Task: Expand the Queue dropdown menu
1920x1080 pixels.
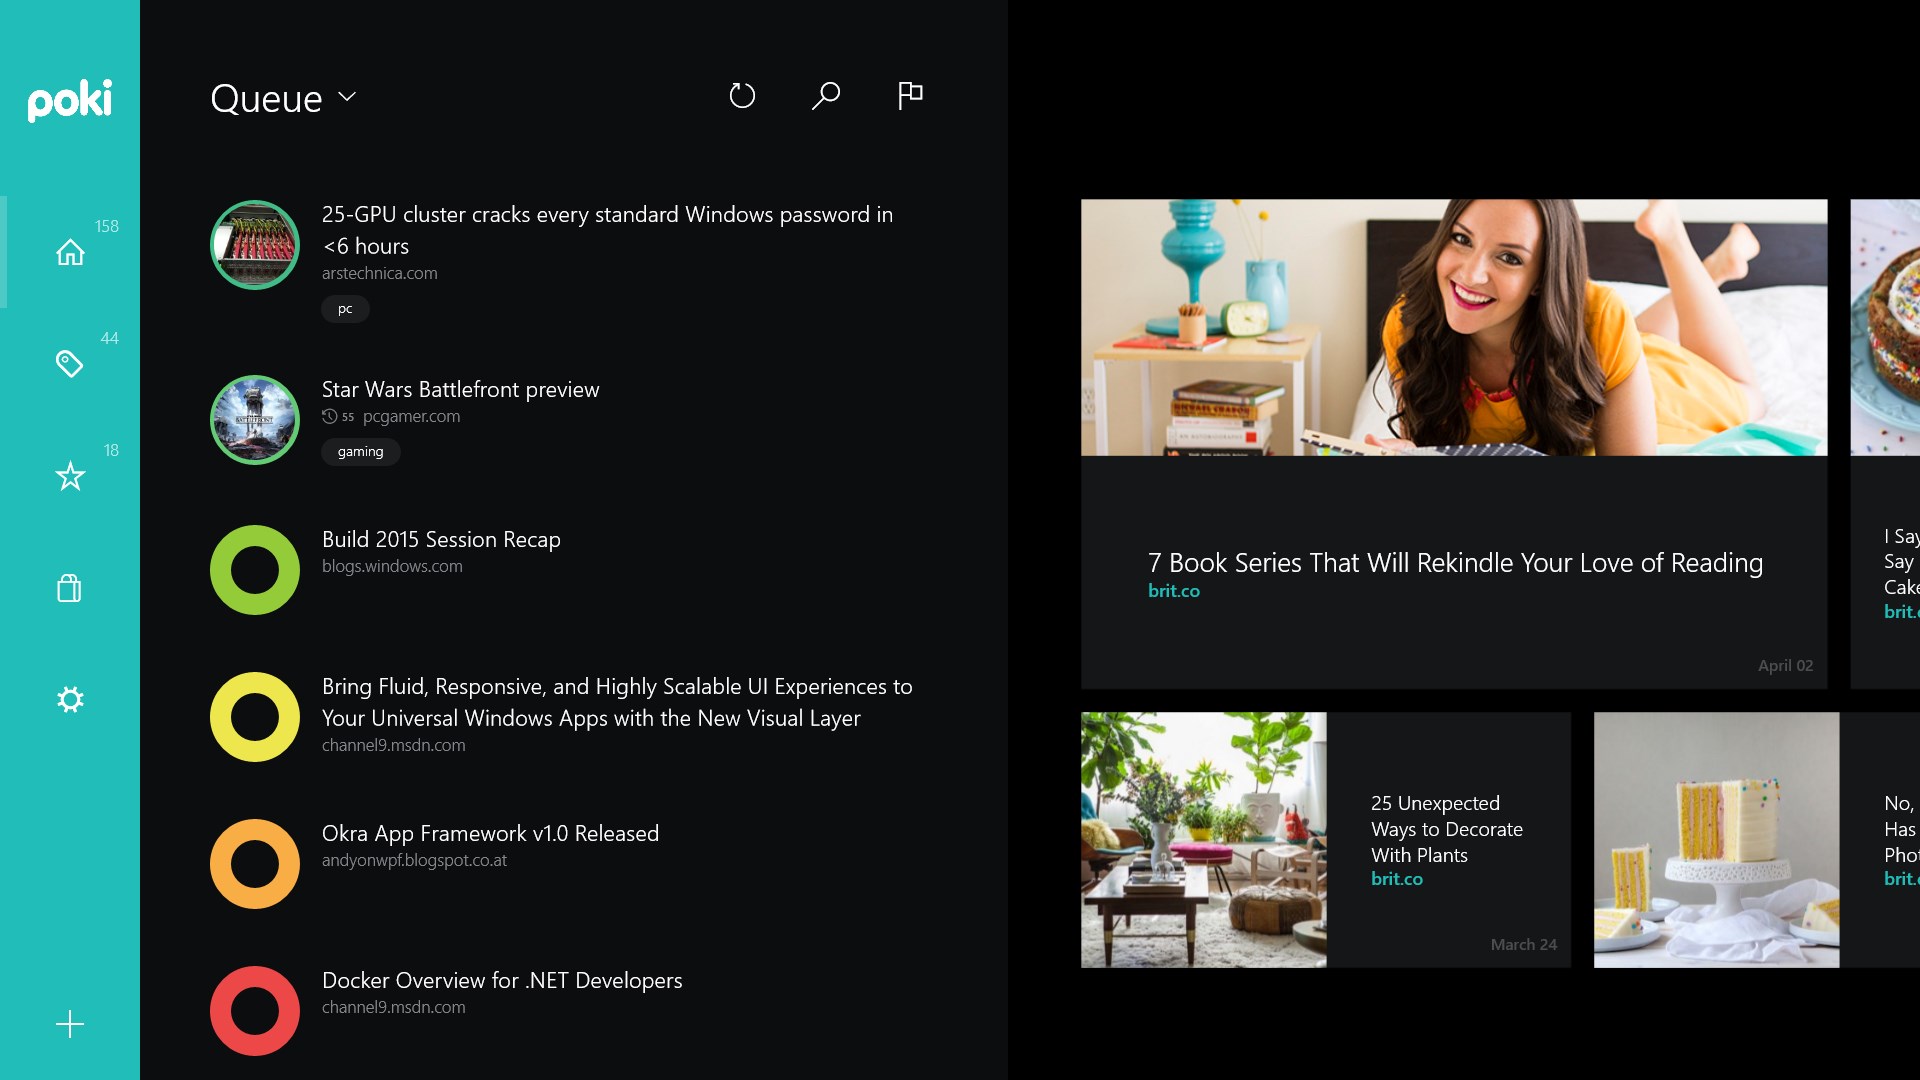Action: tap(349, 96)
